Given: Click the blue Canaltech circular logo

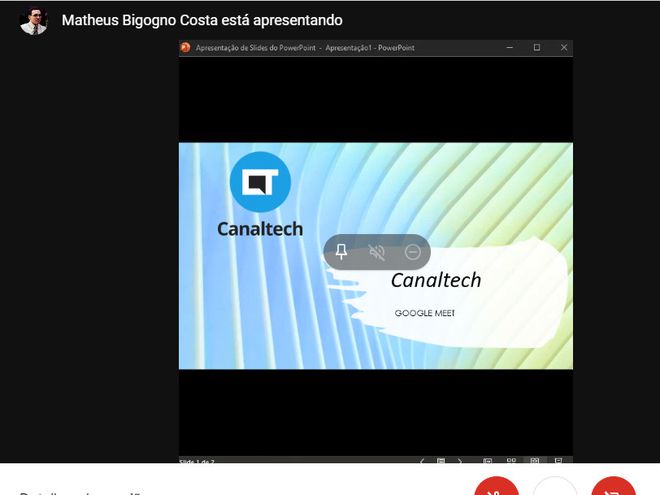Looking at the screenshot, I should tap(260, 182).
